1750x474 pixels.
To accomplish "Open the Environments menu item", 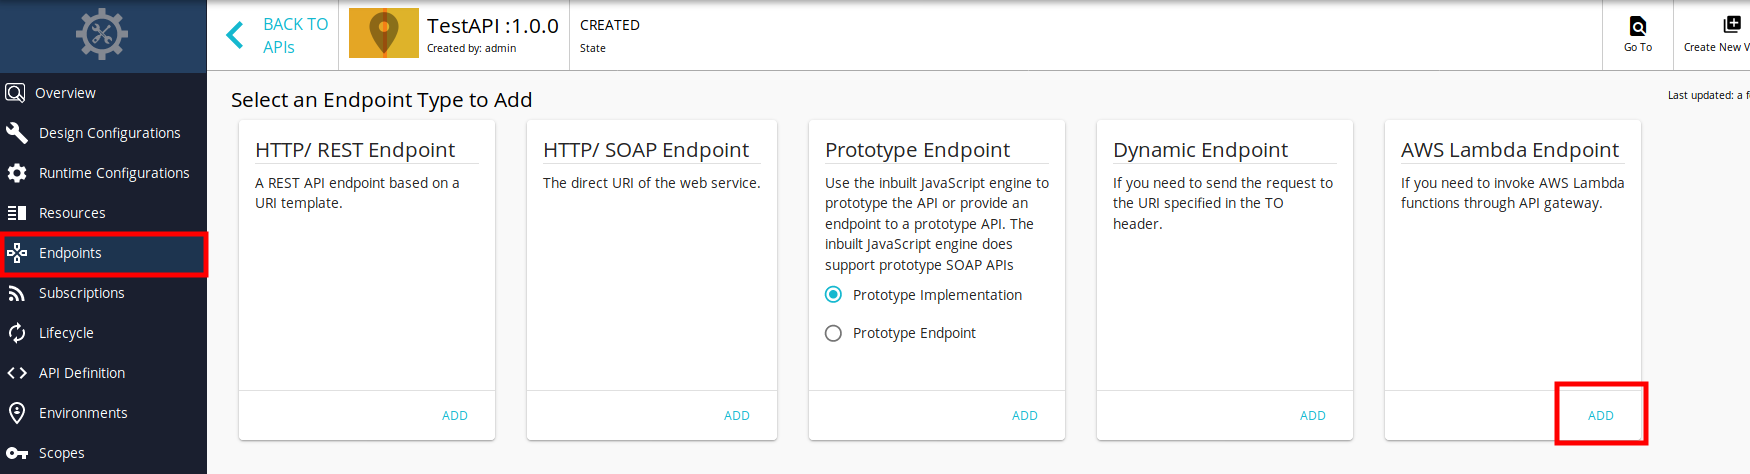I will click(x=104, y=413).
